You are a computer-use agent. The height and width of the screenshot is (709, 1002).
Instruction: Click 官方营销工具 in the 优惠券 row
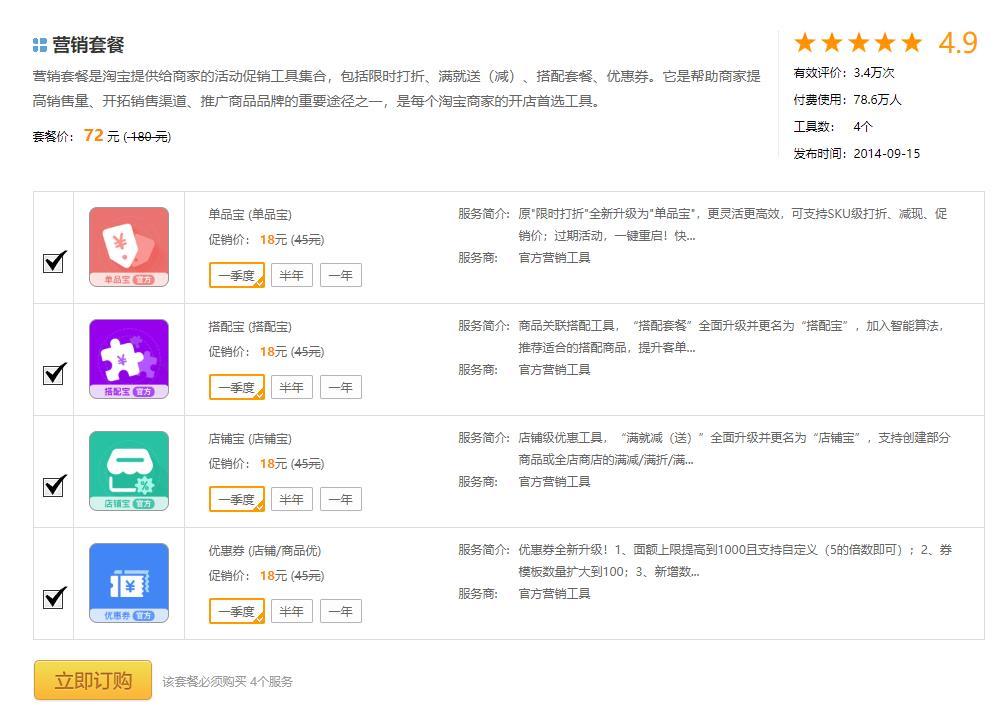click(x=554, y=593)
